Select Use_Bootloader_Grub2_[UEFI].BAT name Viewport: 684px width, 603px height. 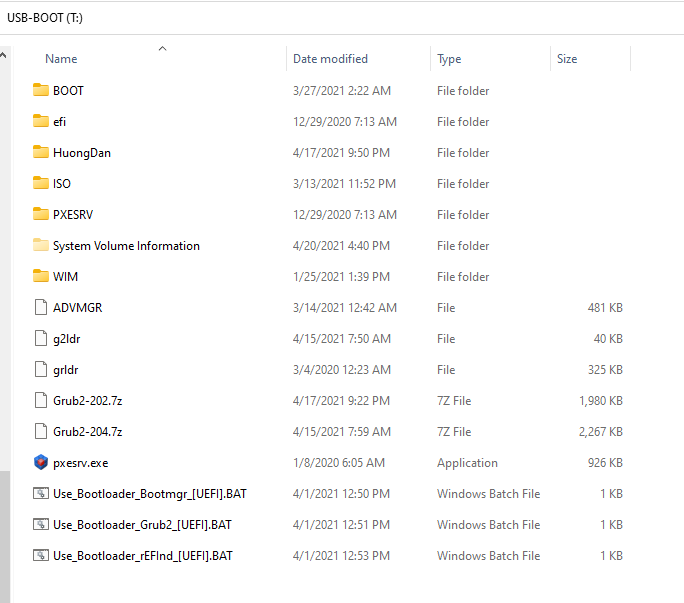[x=142, y=525]
